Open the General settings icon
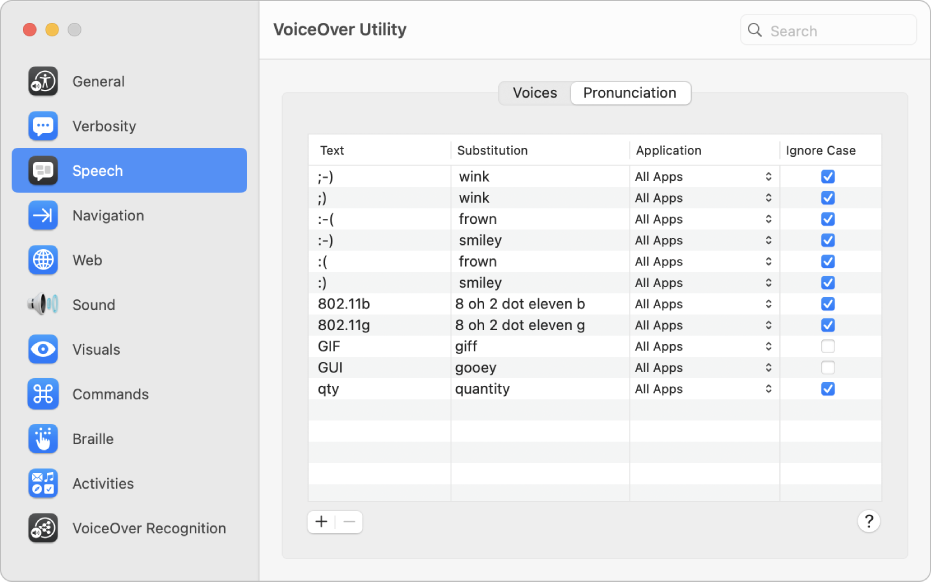This screenshot has width=932, height=584. [x=43, y=82]
